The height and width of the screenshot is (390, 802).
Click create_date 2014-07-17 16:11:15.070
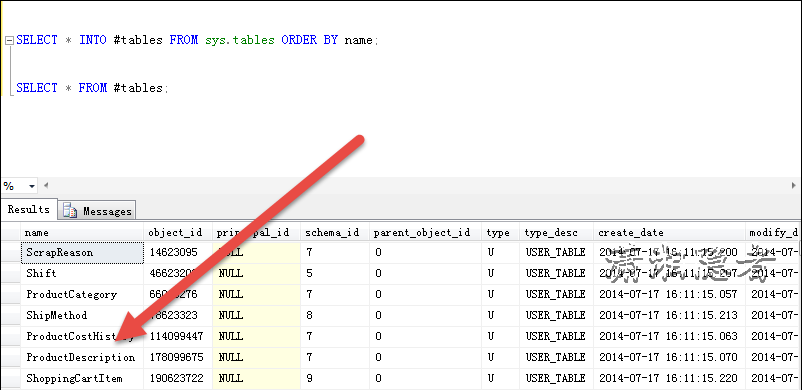coord(670,357)
